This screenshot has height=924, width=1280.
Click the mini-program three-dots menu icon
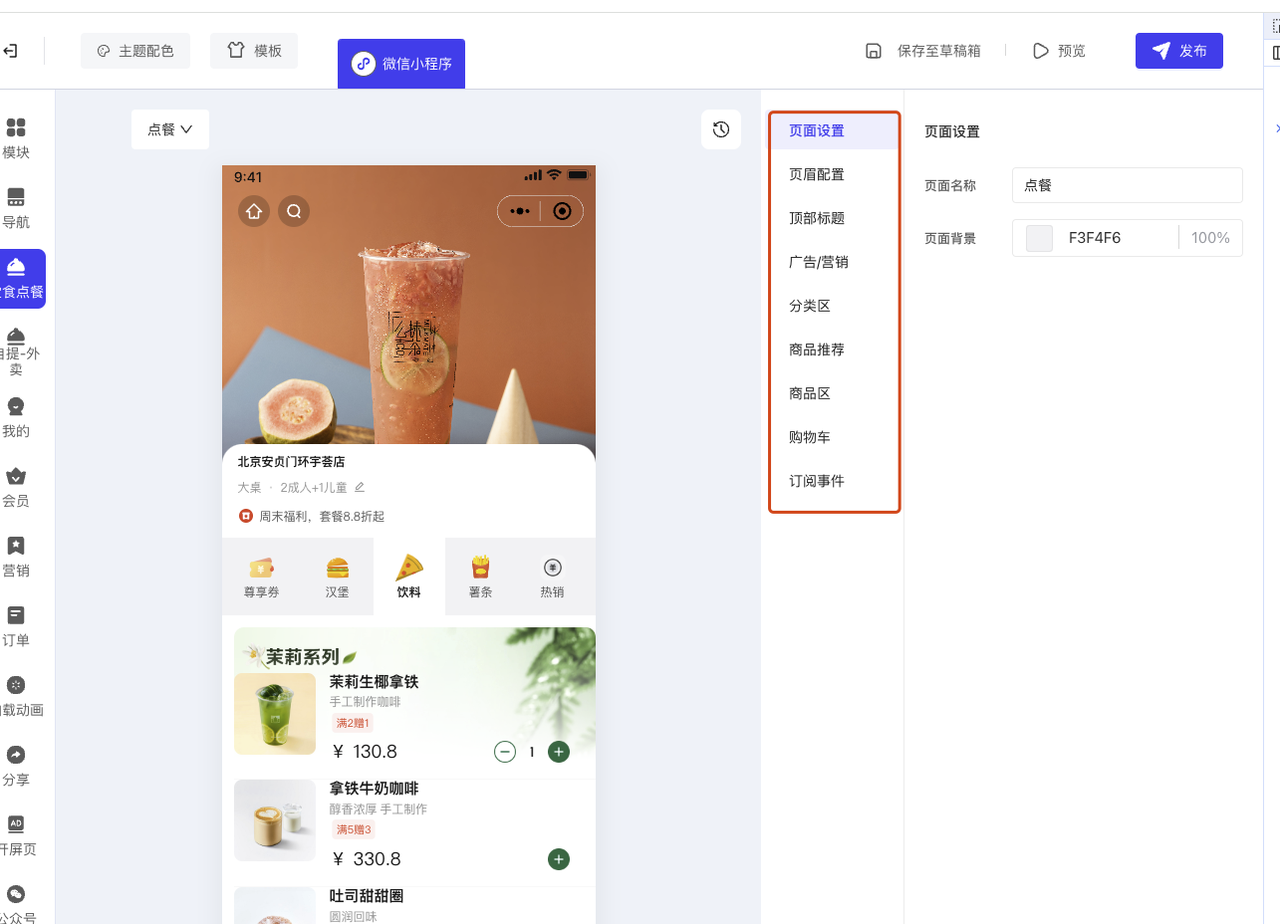519,211
